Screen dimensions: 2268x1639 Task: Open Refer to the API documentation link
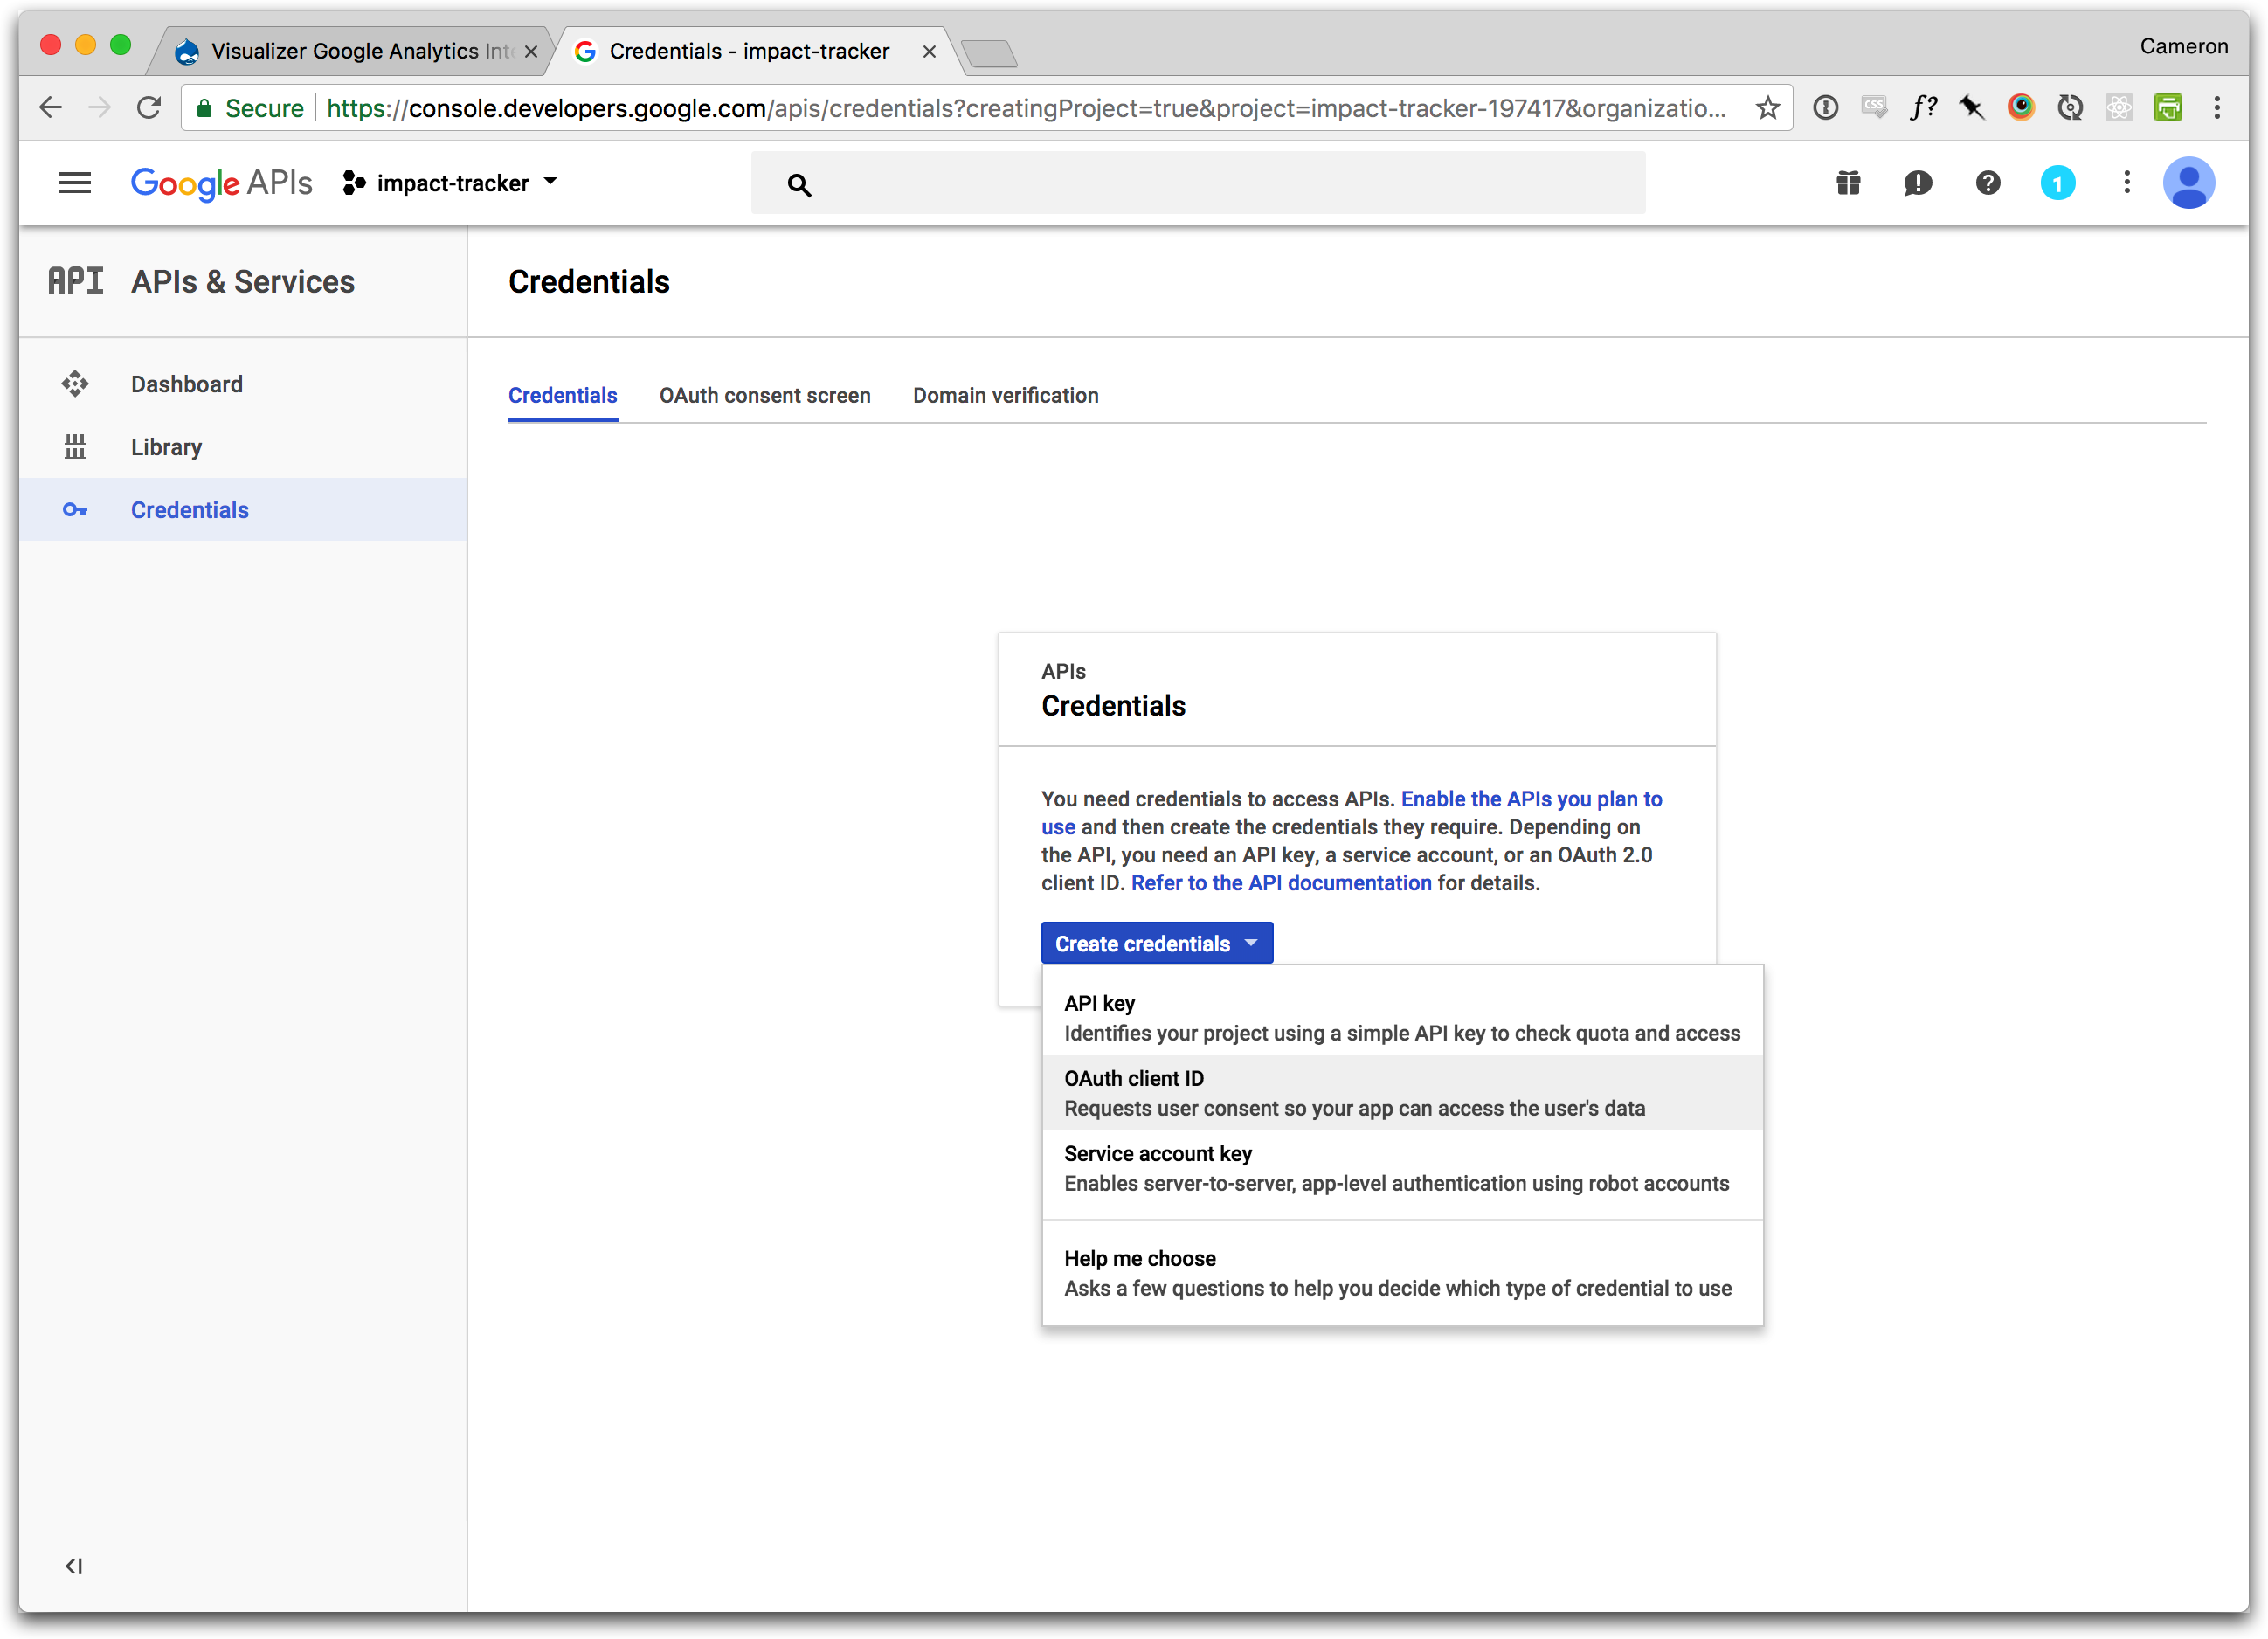pyautogui.click(x=1280, y=883)
